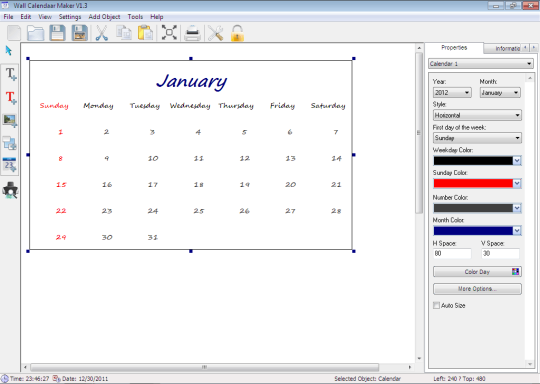Click the canvas horizontal scrollbar thumb
540x384 pixels.
coord(205,367)
